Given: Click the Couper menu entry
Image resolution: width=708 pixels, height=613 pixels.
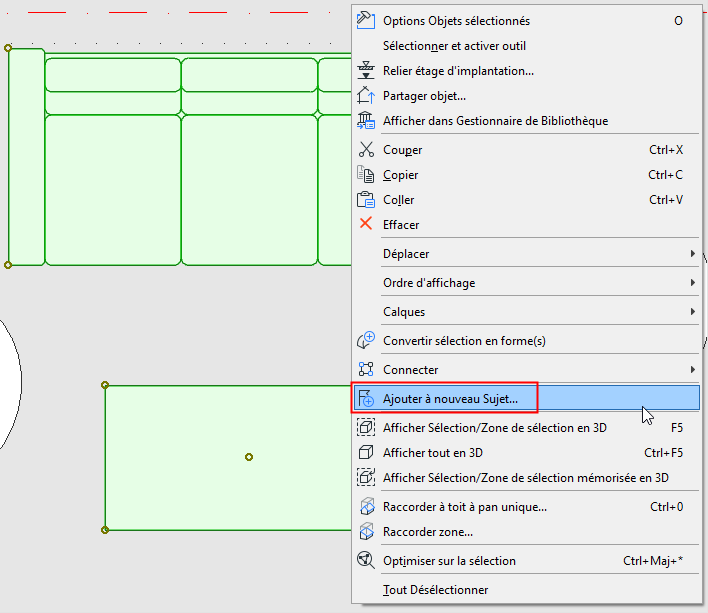Looking at the screenshot, I should 526,150.
